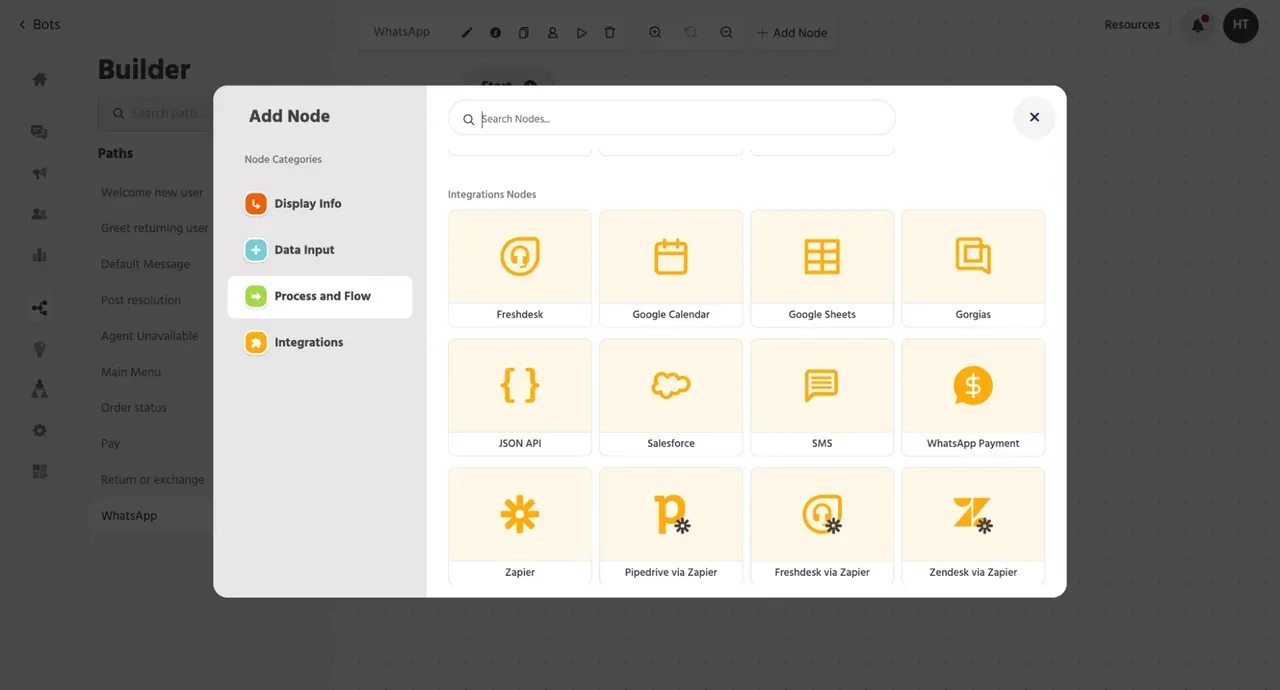Open the Resources link
Screen dimensions: 1280x690
(x=1132, y=25)
